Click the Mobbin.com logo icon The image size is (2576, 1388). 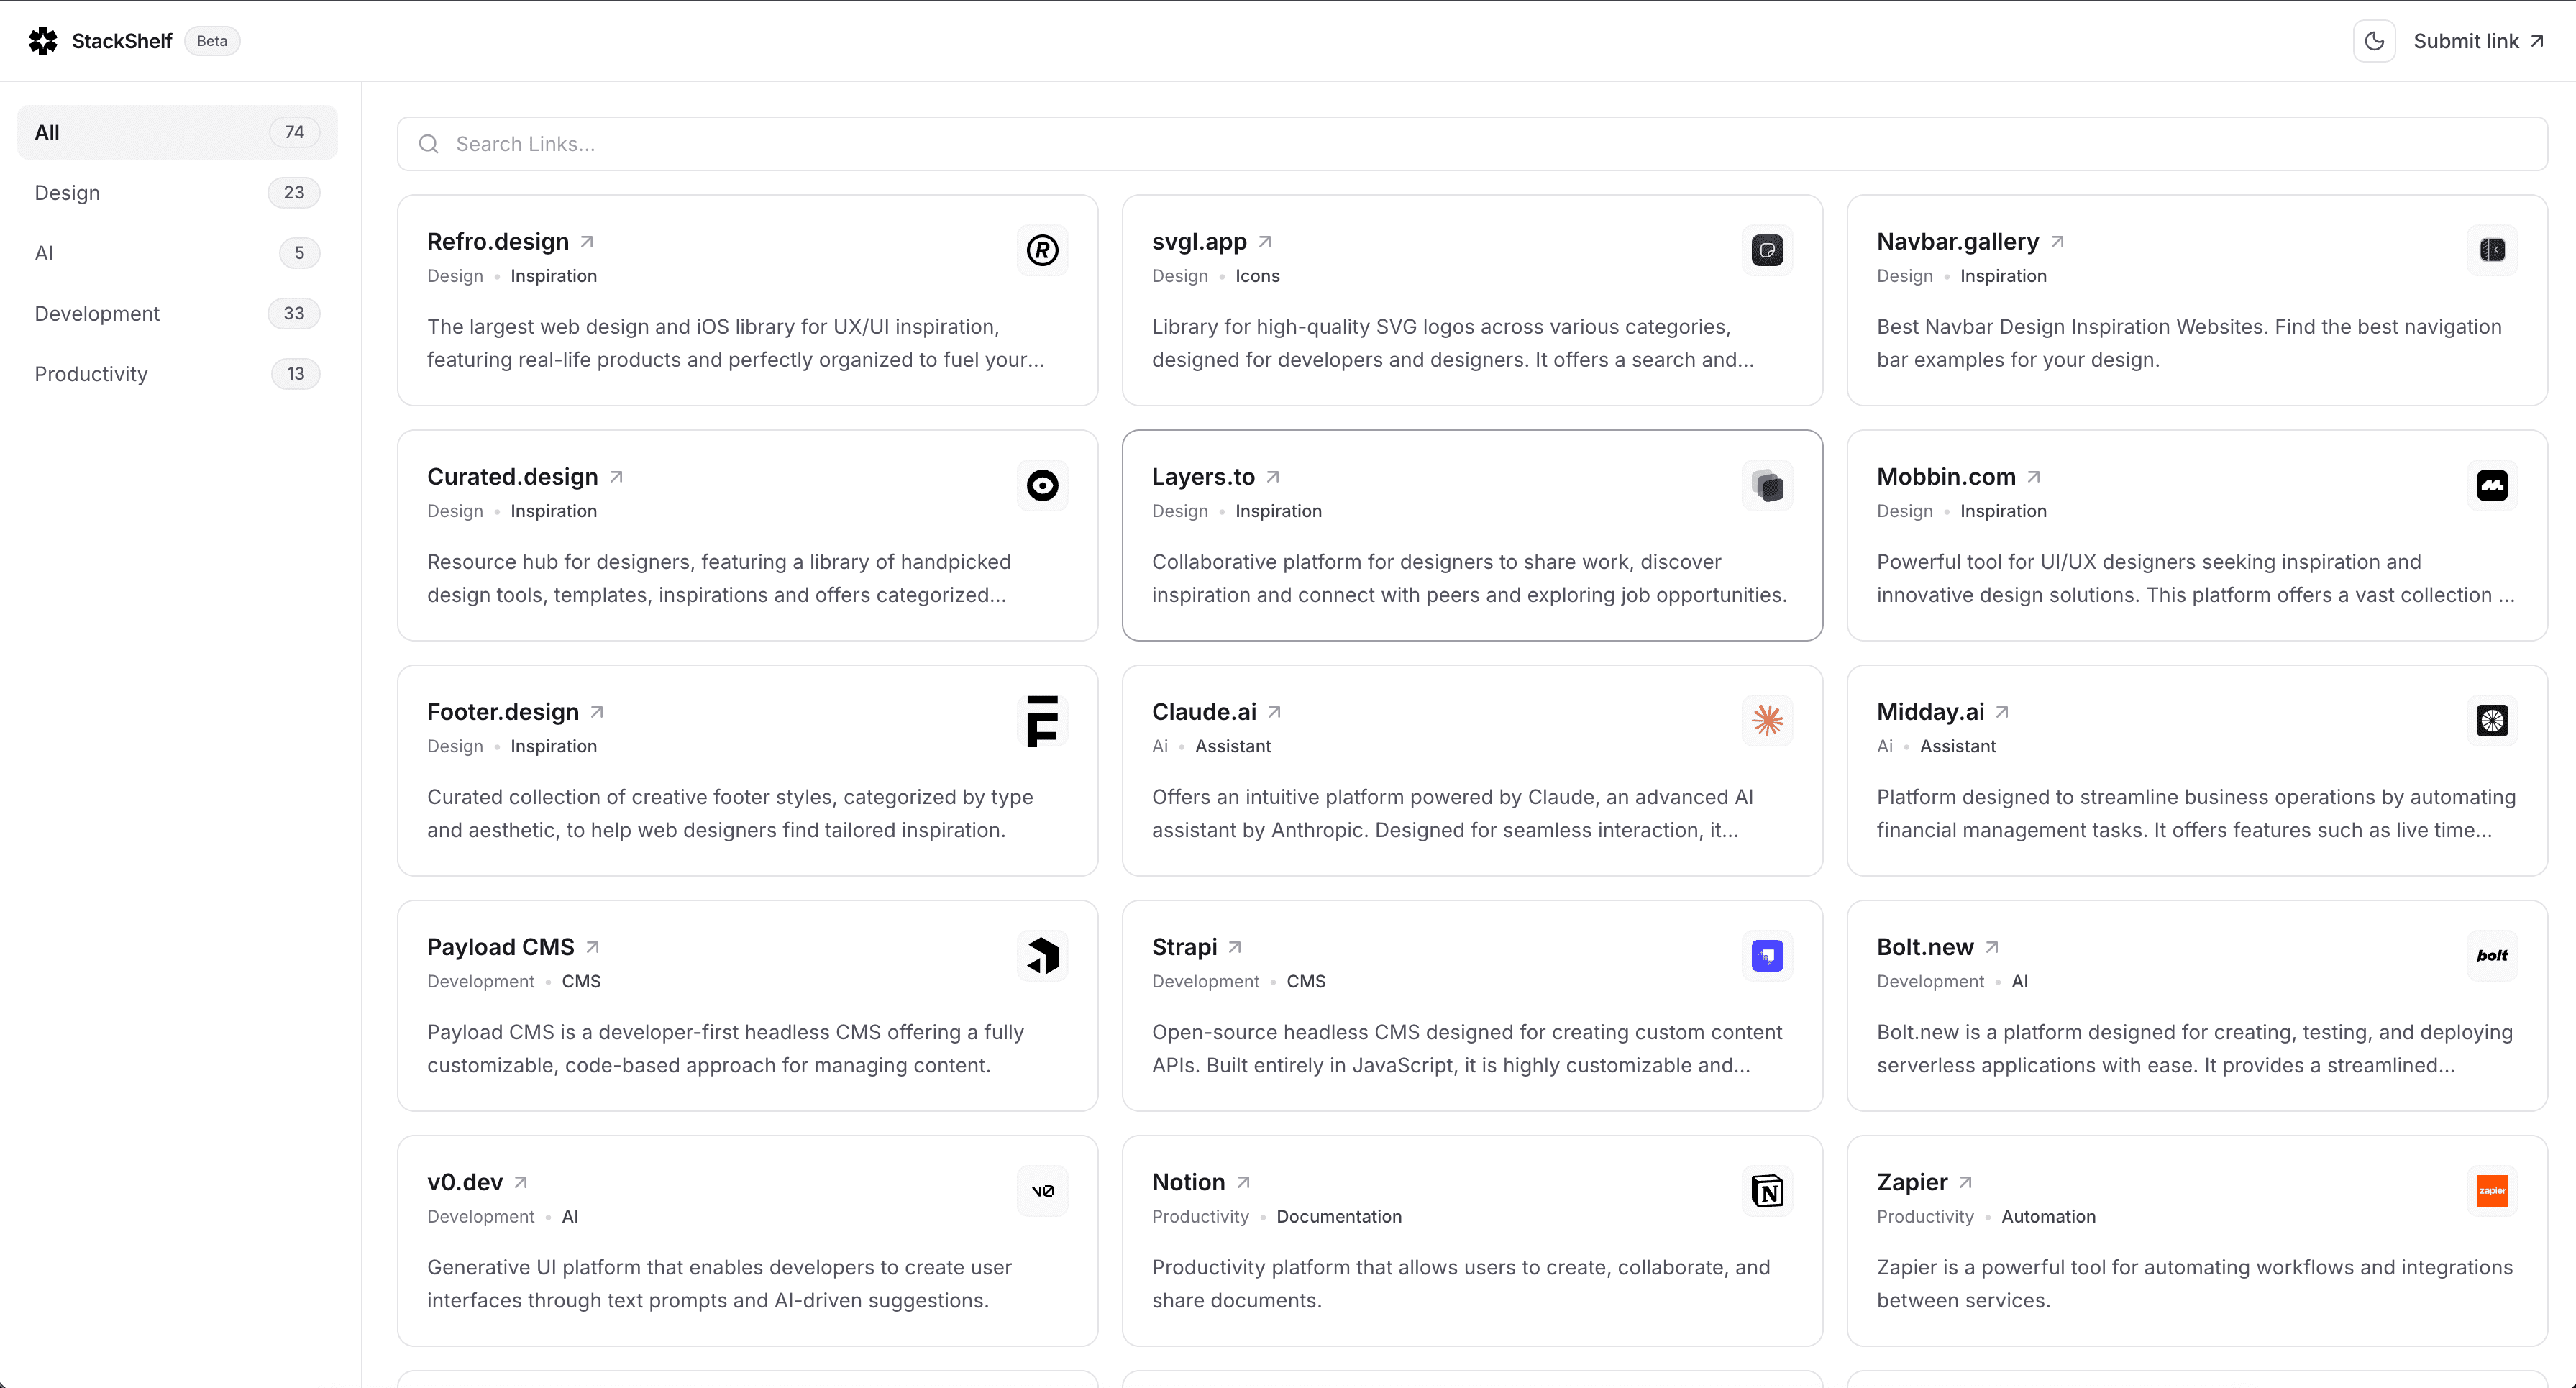tap(2492, 485)
